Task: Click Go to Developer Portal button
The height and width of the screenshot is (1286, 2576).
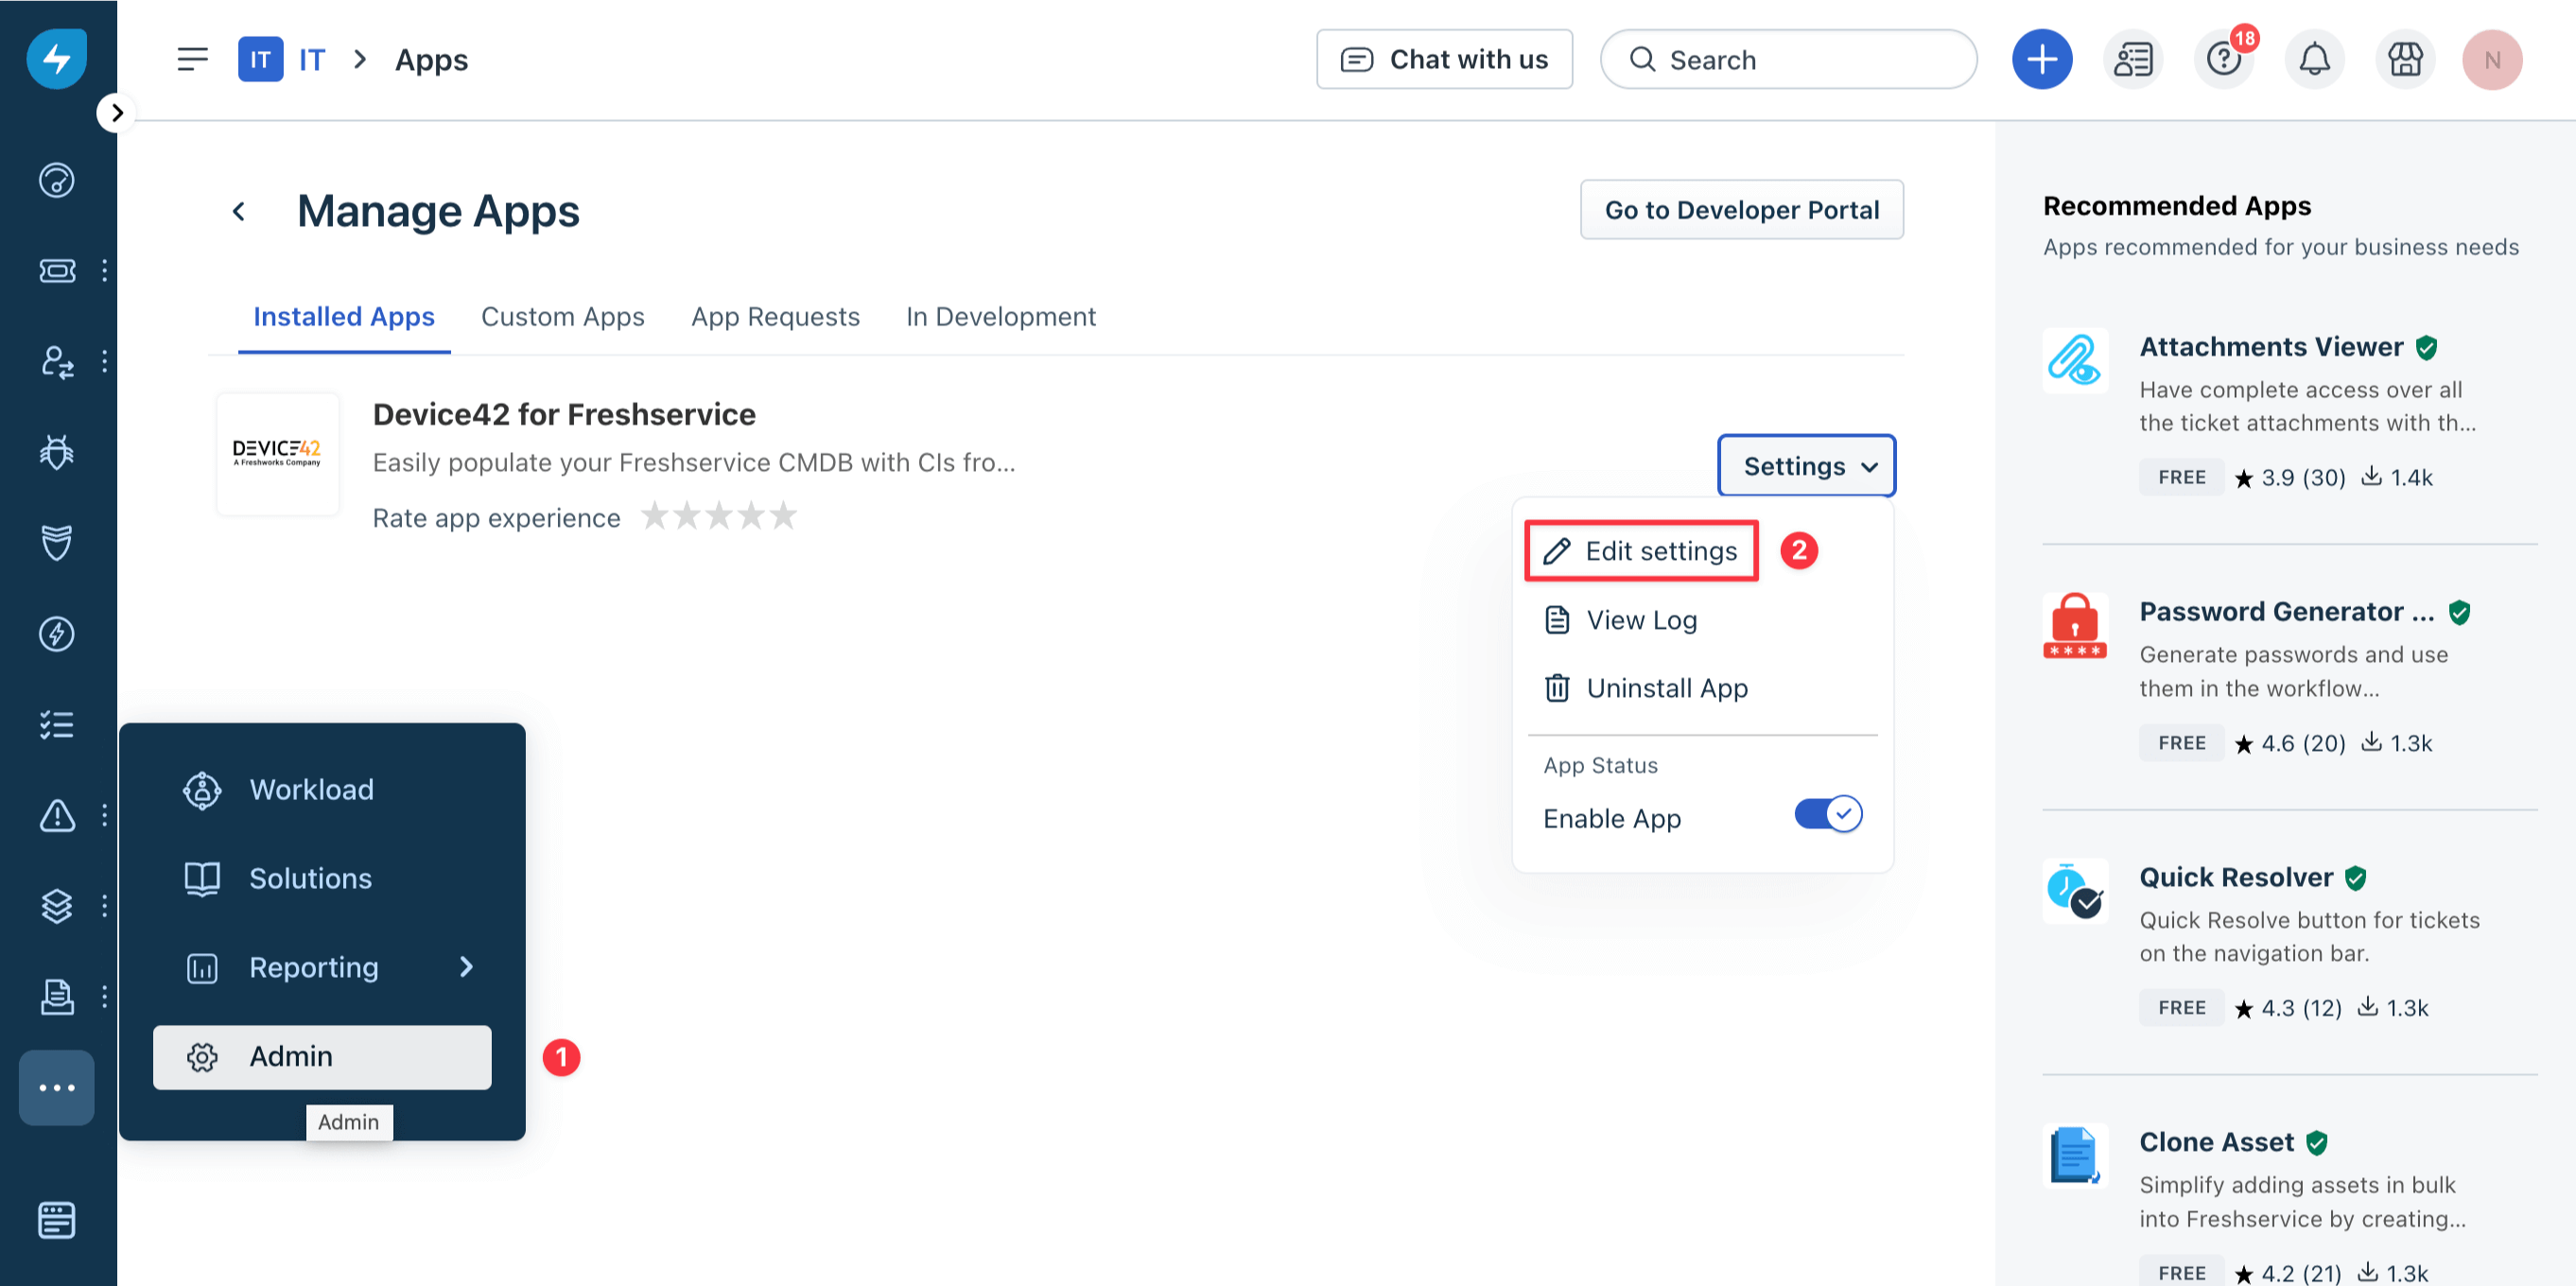Action: [1741, 210]
